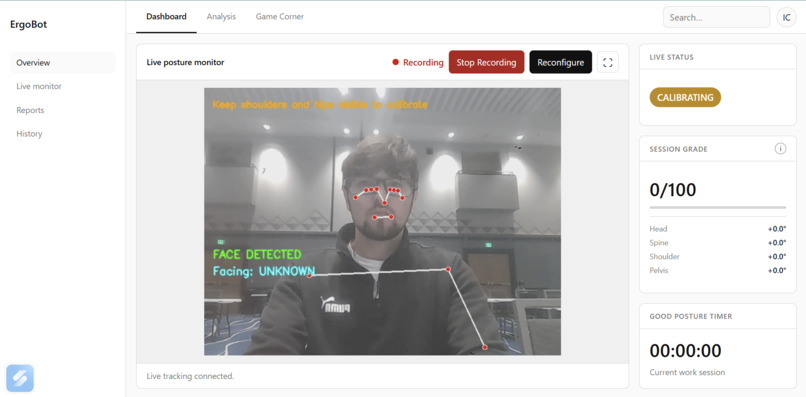Select Overview in the sidebar
Image resolution: width=806 pixels, height=397 pixels.
coord(63,63)
